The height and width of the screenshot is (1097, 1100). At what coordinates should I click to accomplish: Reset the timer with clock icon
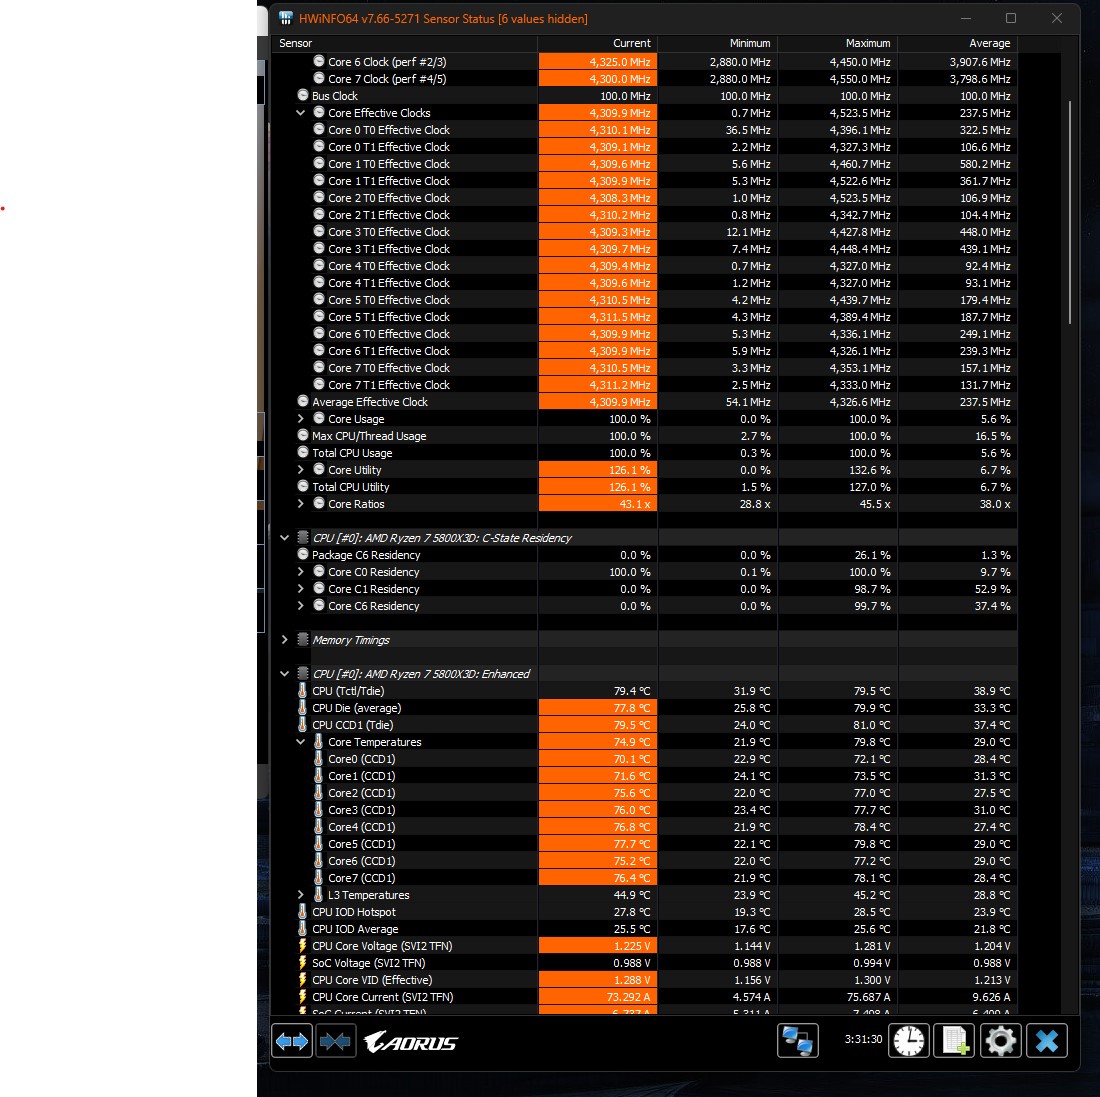point(908,1041)
